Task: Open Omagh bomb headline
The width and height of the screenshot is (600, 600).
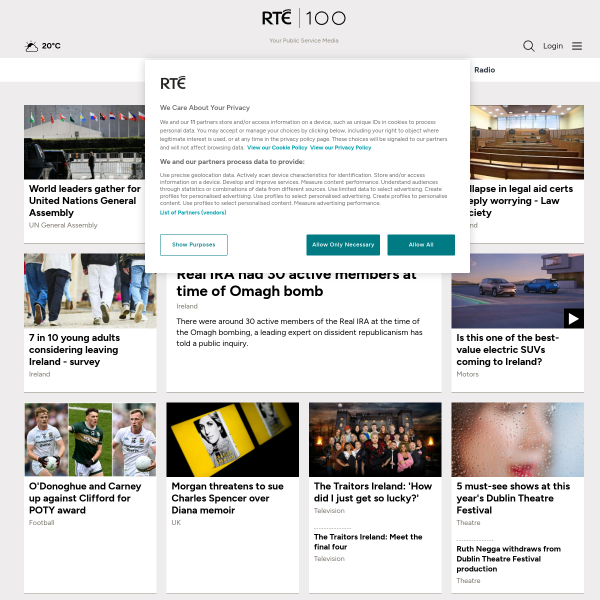Action: pyautogui.click(x=296, y=285)
